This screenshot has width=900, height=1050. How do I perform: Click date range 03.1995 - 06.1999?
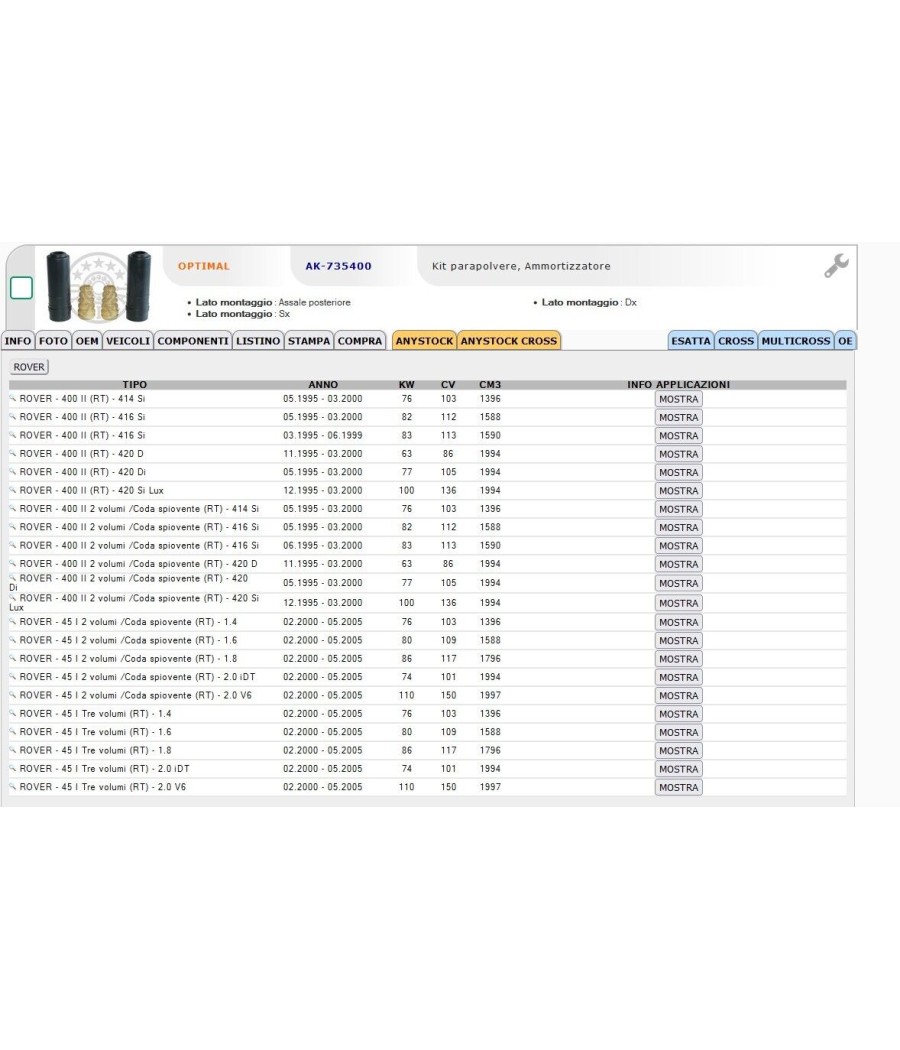tap(323, 435)
